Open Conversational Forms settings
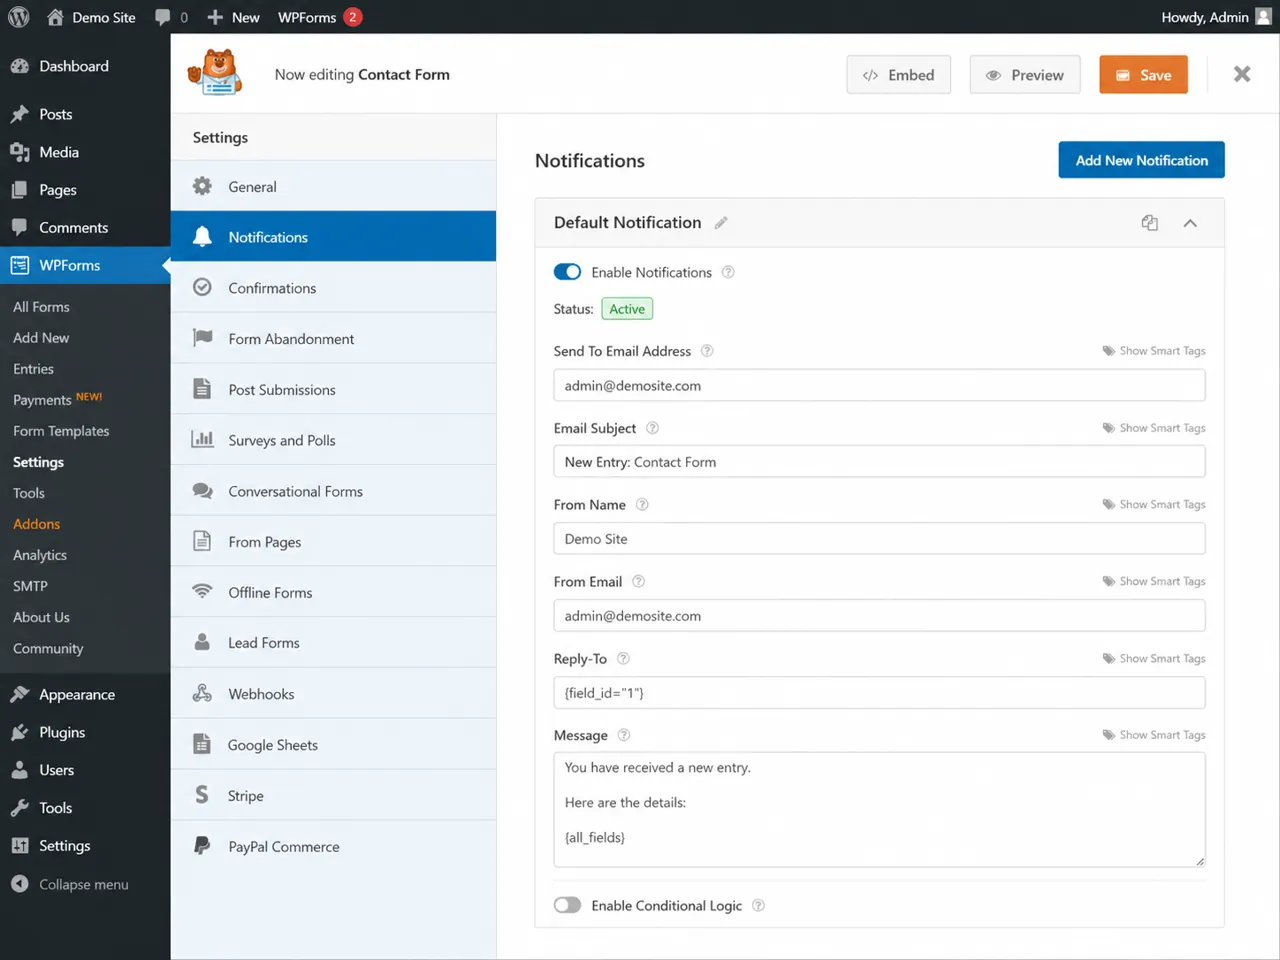Viewport: 1280px width, 960px height. tap(333, 491)
